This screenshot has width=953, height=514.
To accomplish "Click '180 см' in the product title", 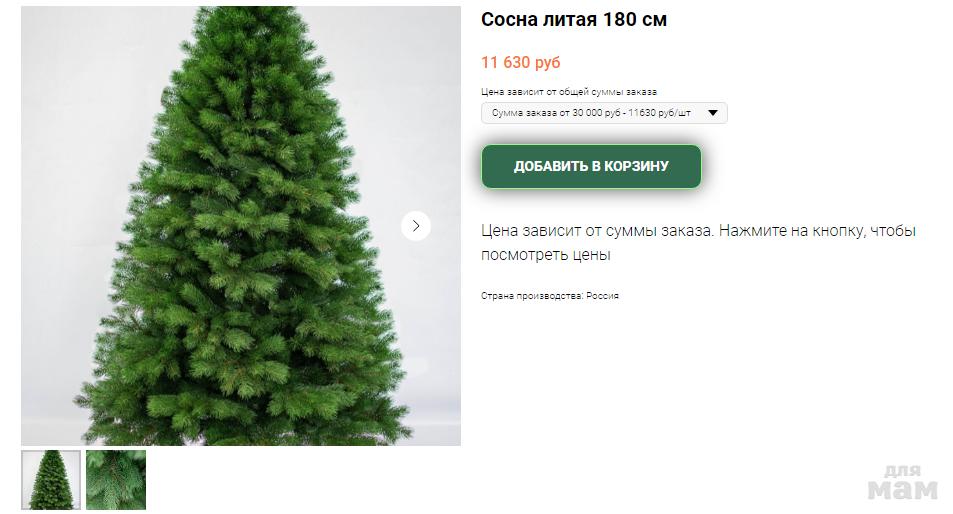I will click(635, 19).
